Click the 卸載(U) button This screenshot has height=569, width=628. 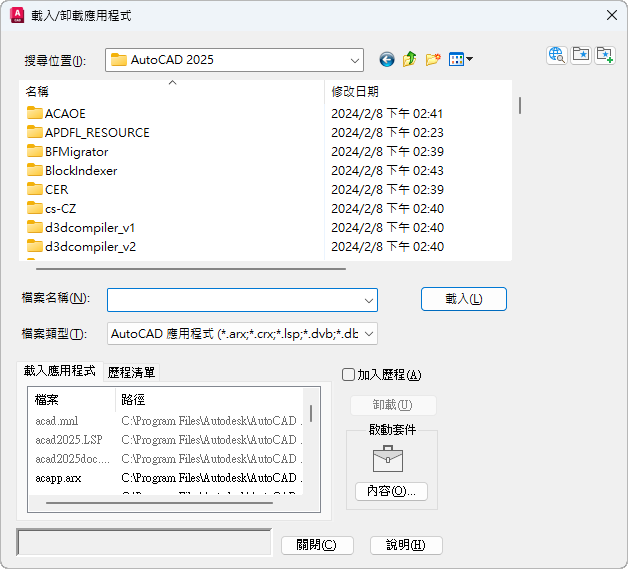[x=393, y=405]
